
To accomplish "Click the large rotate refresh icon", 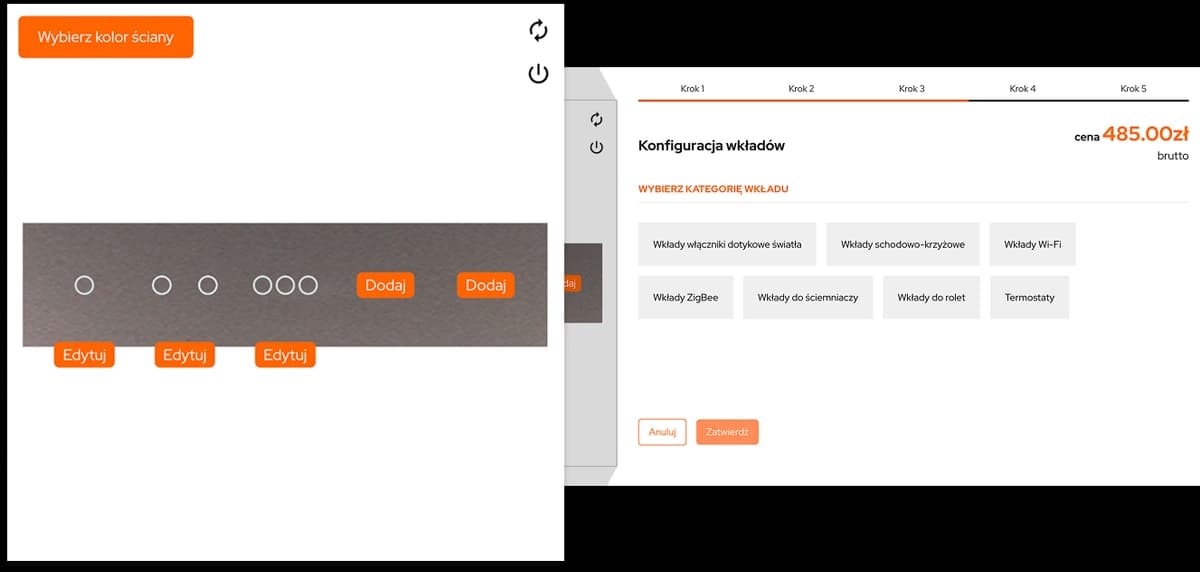I will click(539, 31).
